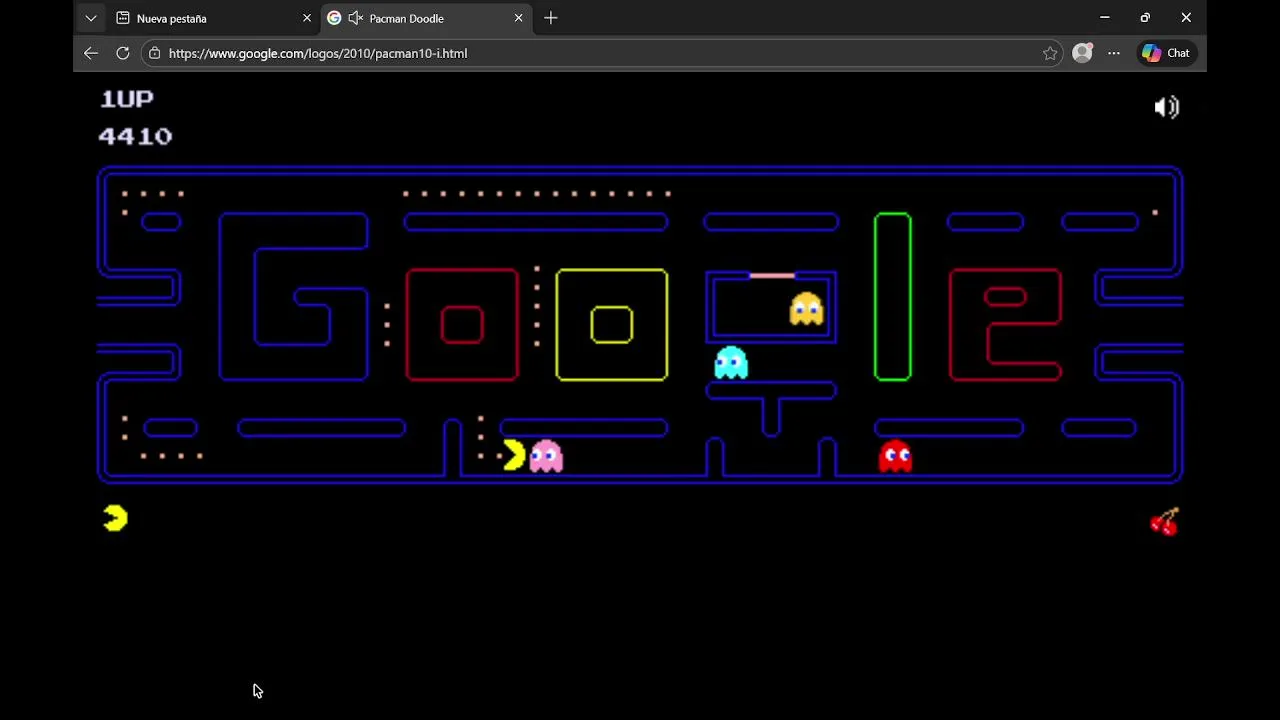Close the Nueva pestaña tab
This screenshot has width=1280, height=720.
tap(307, 18)
